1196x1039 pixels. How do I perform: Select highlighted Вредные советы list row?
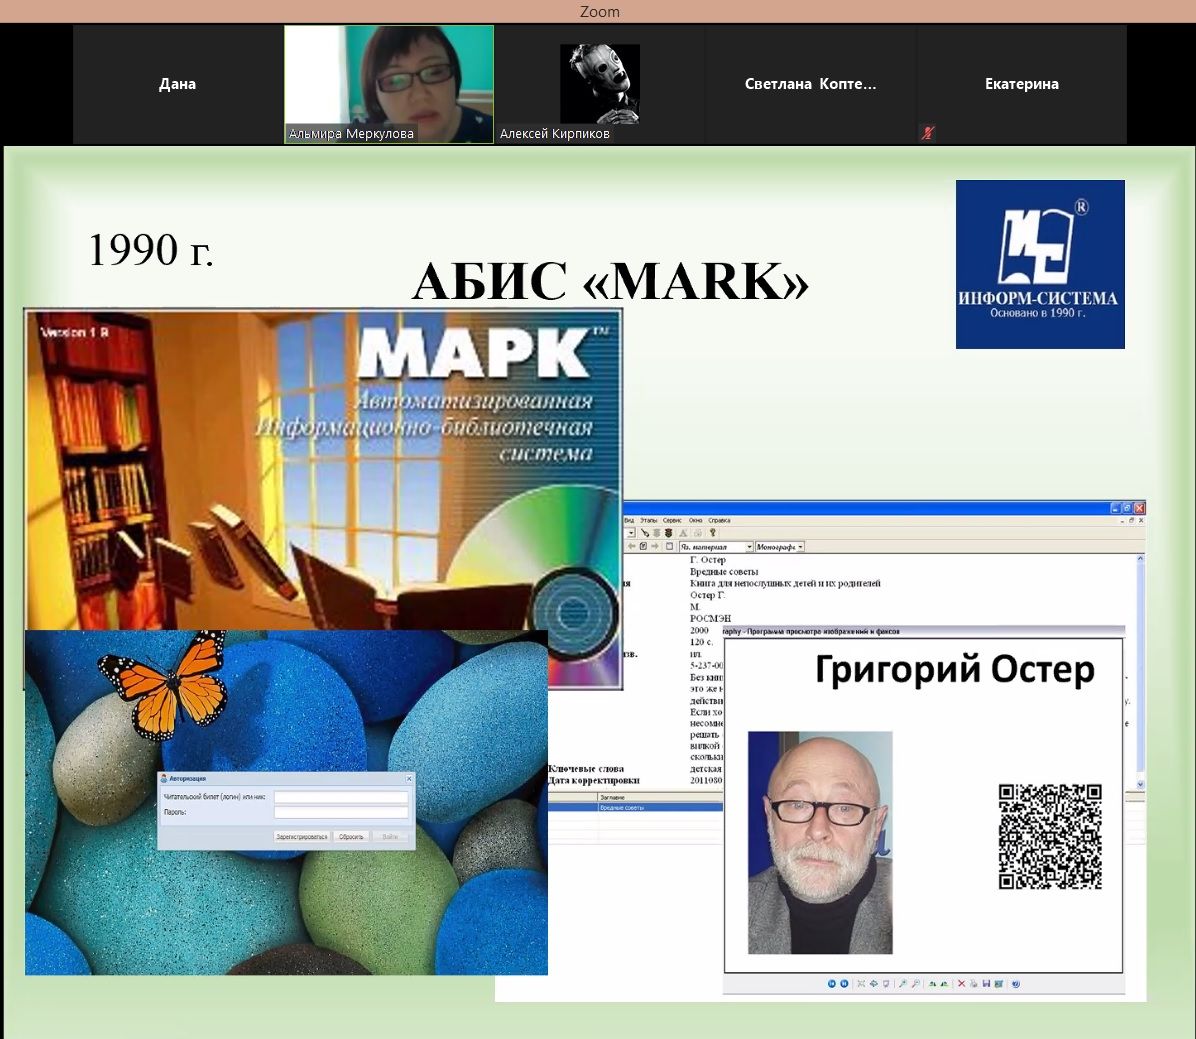(x=635, y=807)
